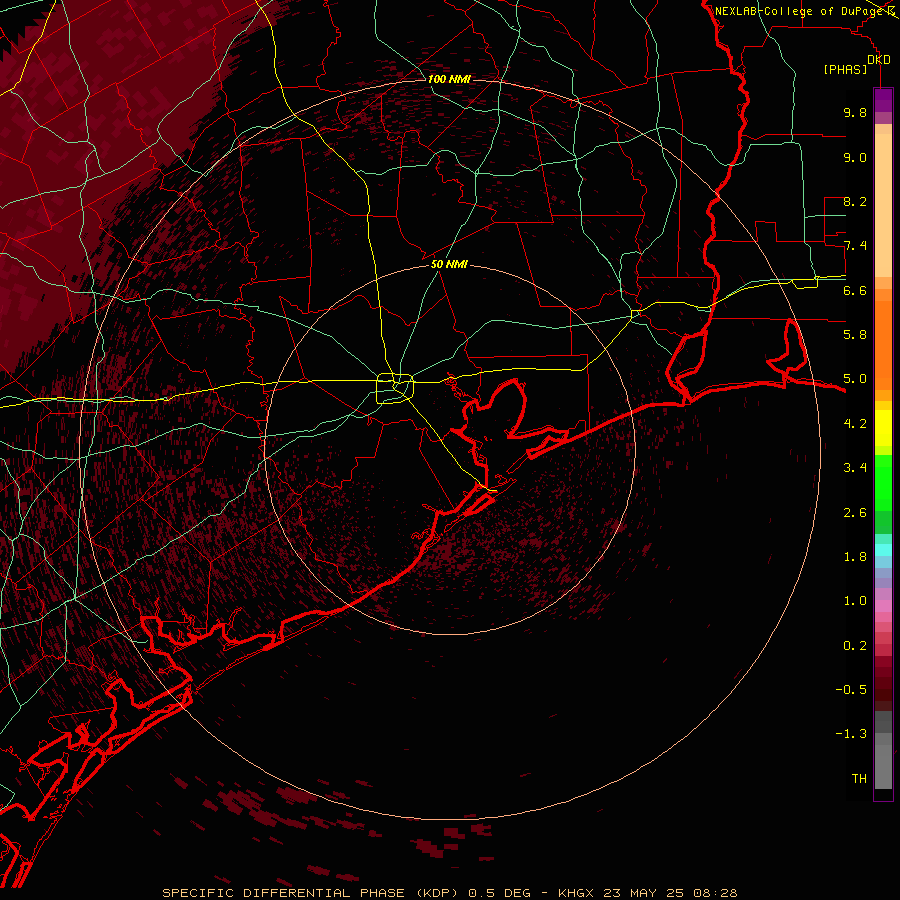Click the 8.2 scale value label
Viewport: 900px width, 900px height.
point(855,201)
